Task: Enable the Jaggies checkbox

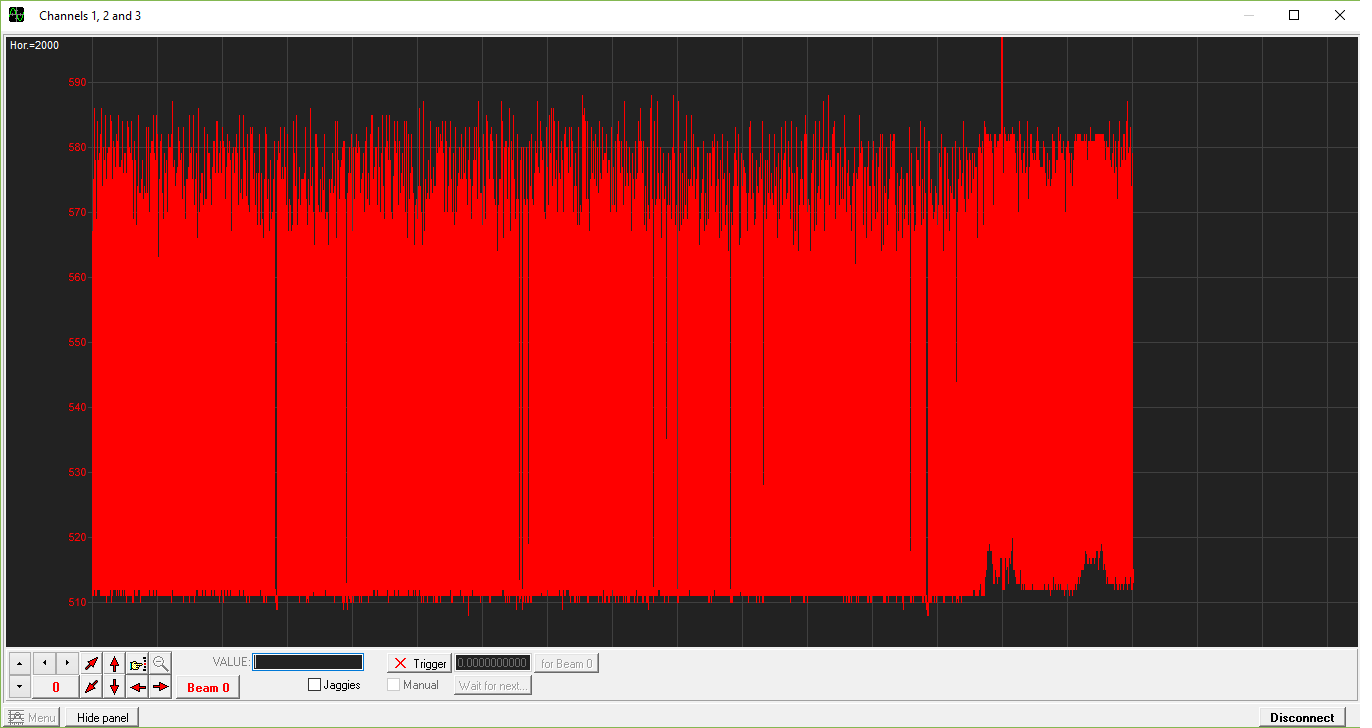Action: pyautogui.click(x=315, y=685)
